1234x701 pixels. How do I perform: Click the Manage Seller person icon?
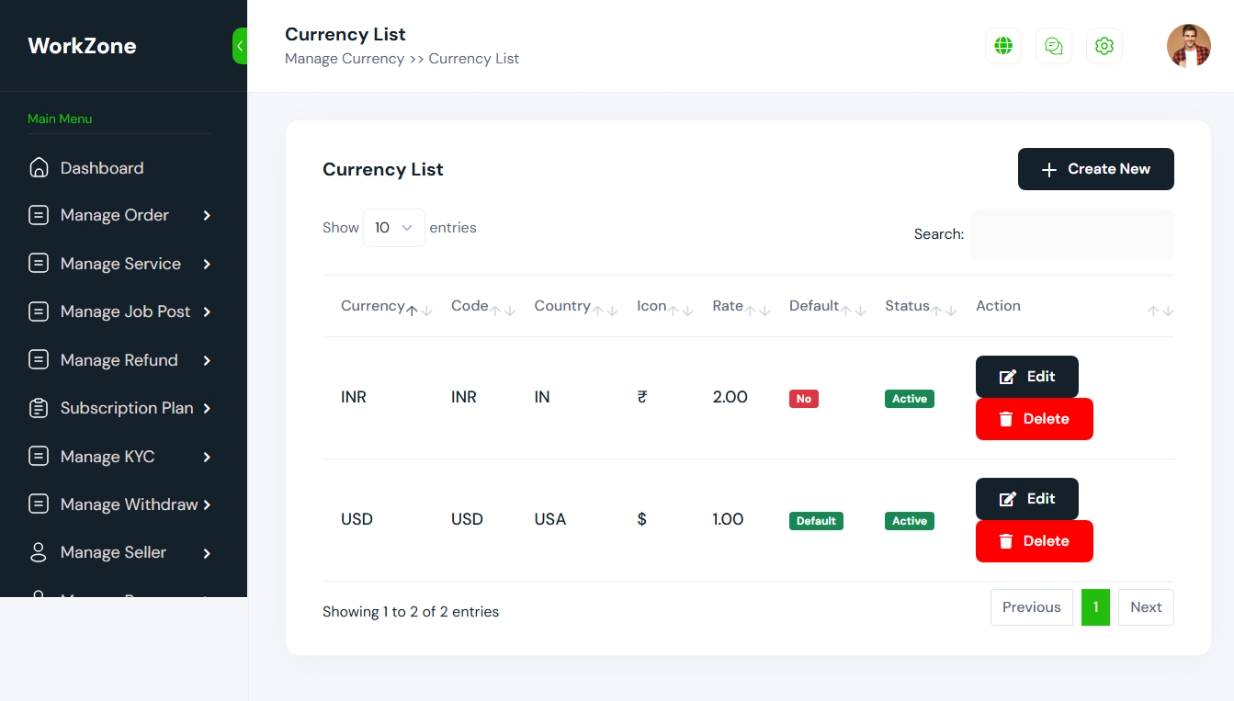39,553
